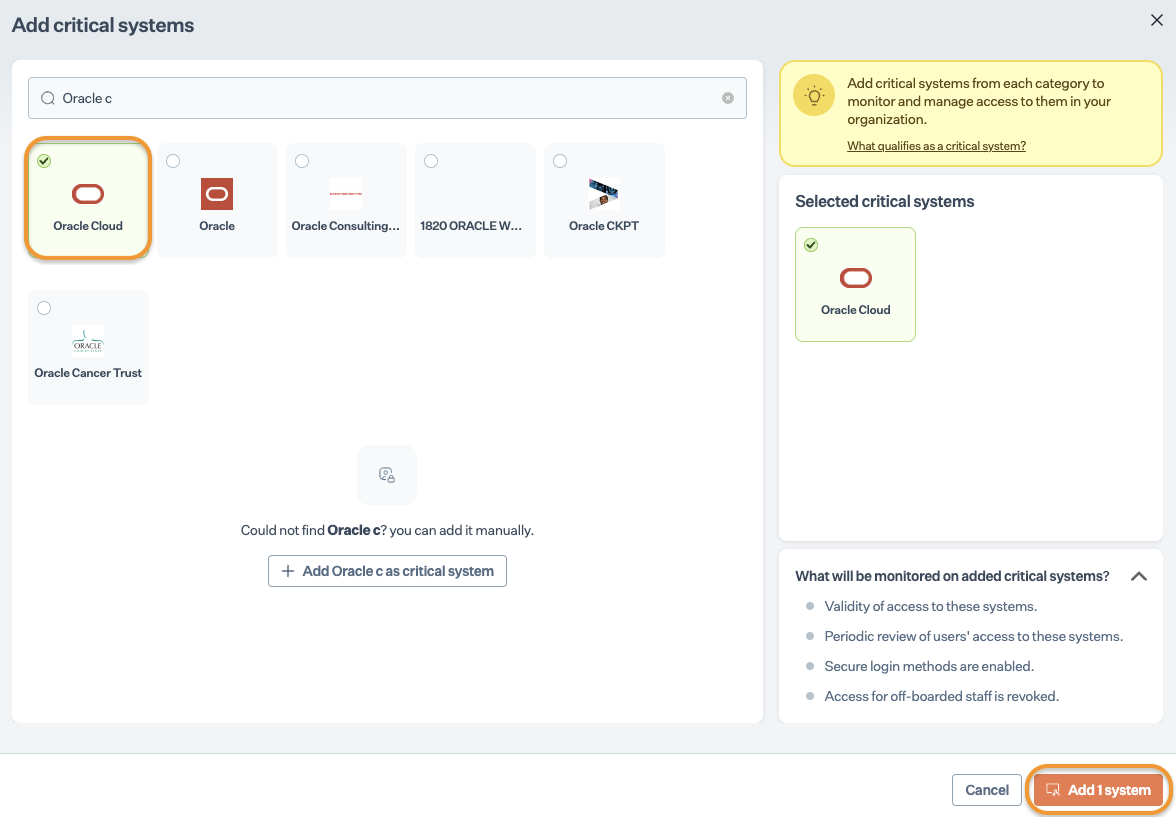Image resolution: width=1176 pixels, height=817 pixels.
Task: Click the Selected critical systems heading
Action: coord(884,201)
